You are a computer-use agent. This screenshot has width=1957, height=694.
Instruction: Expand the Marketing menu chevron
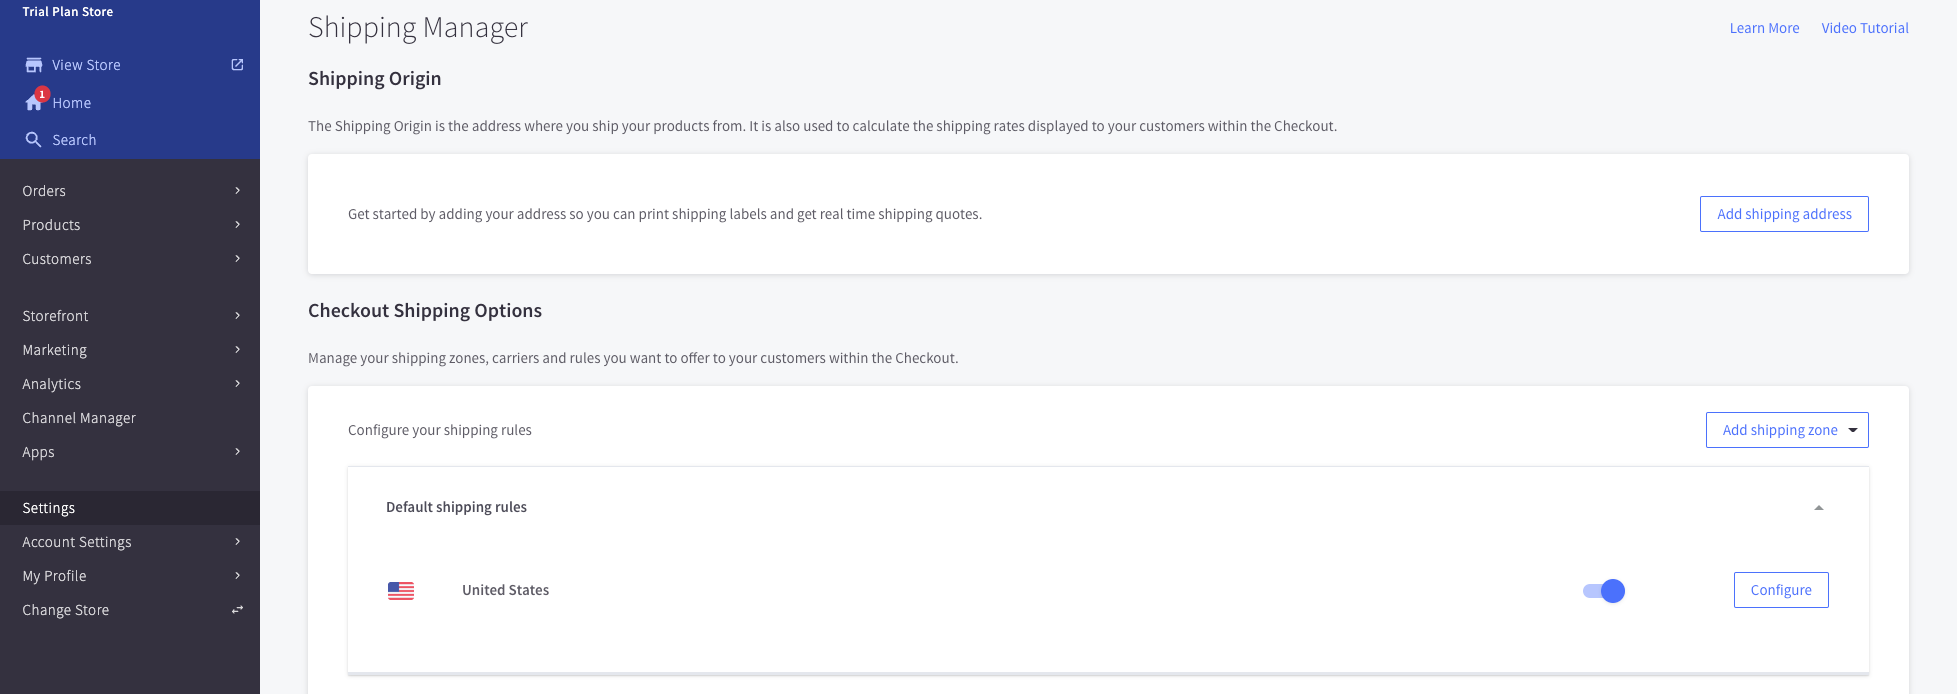[x=237, y=350]
